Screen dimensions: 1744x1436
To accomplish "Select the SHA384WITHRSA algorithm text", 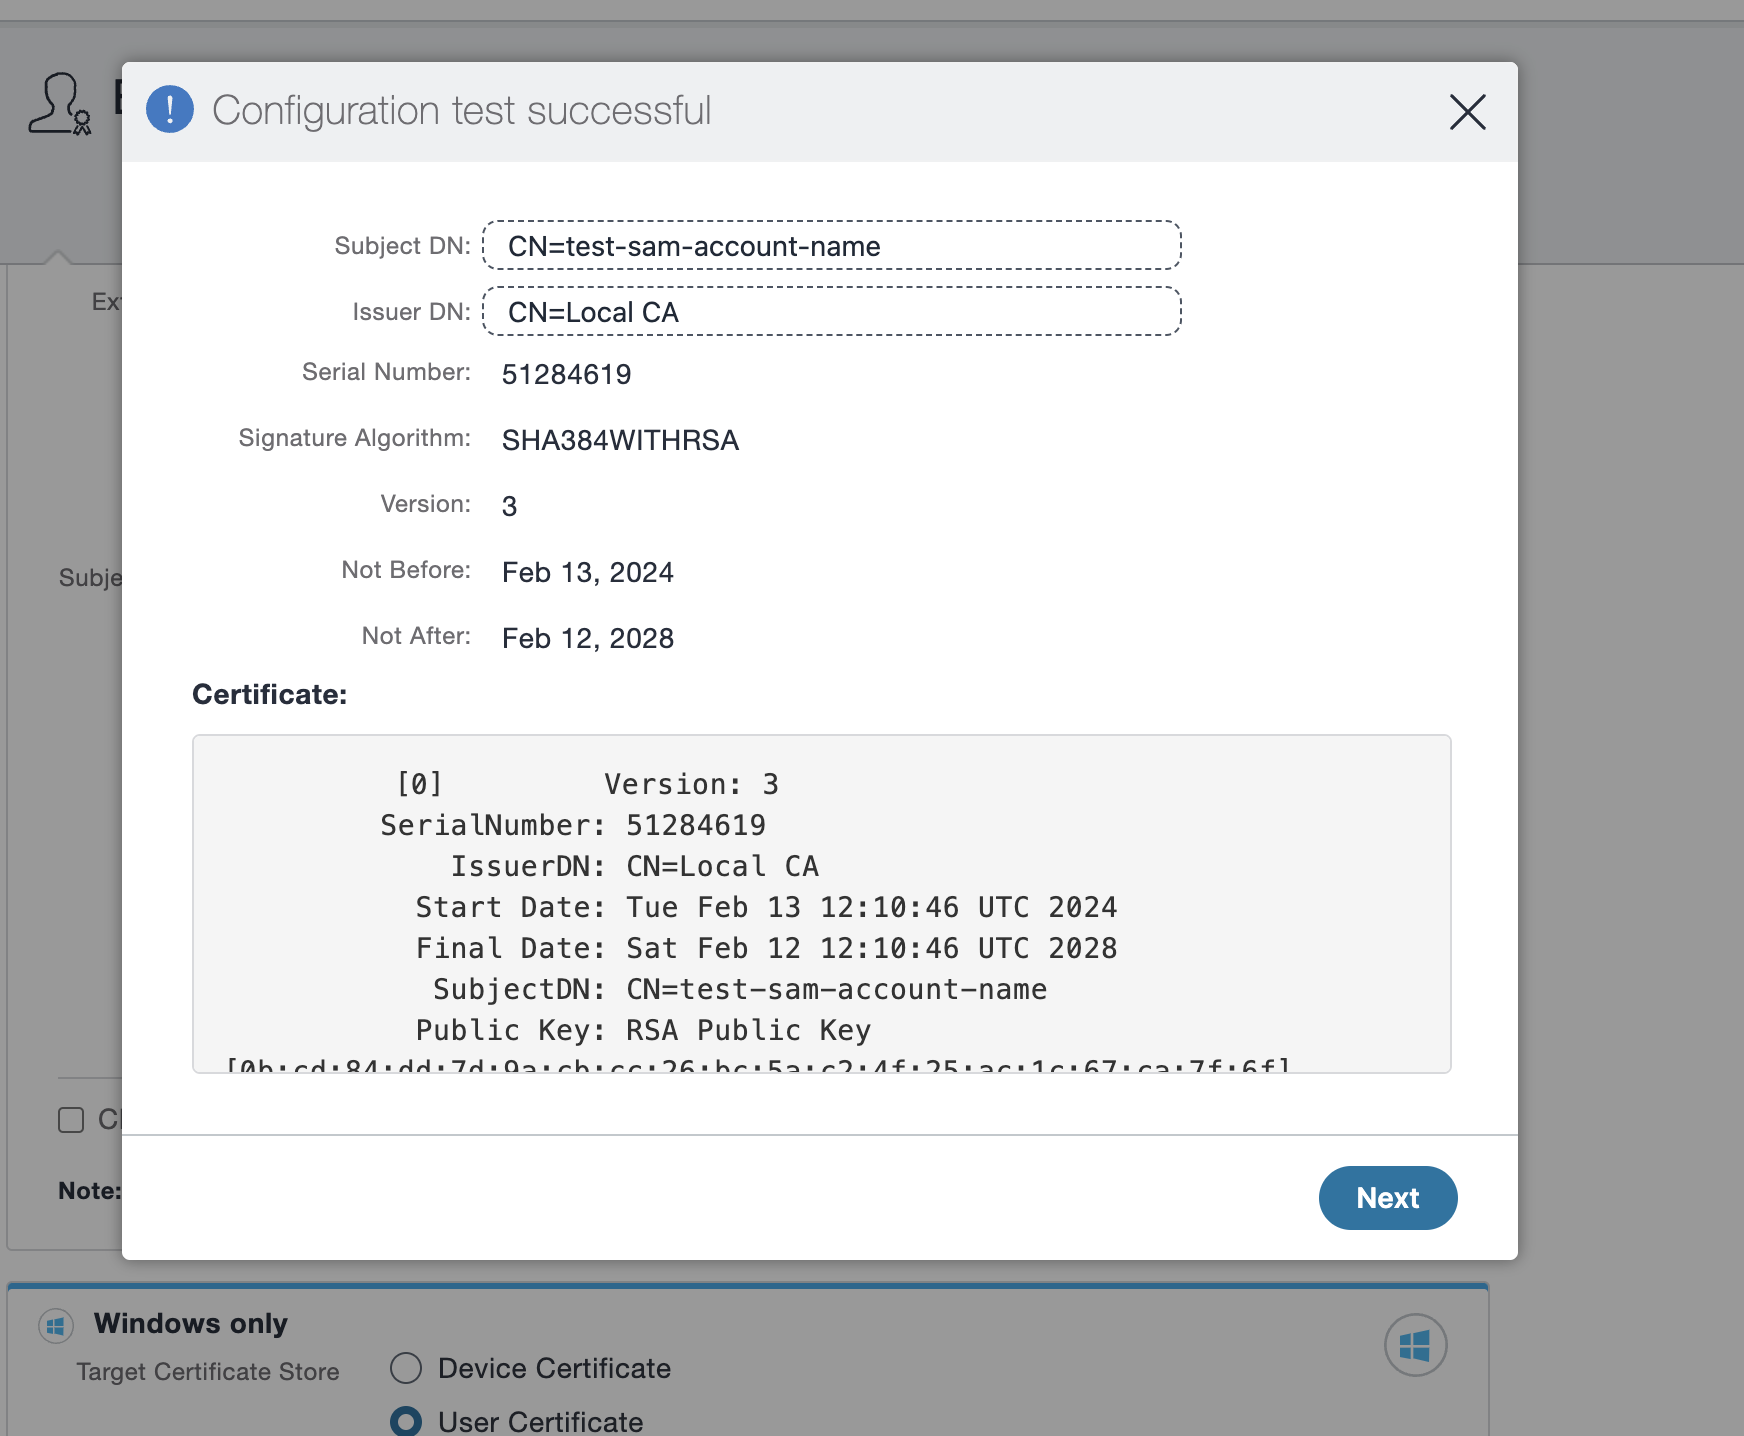I will pyautogui.click(x=620, y=440).
